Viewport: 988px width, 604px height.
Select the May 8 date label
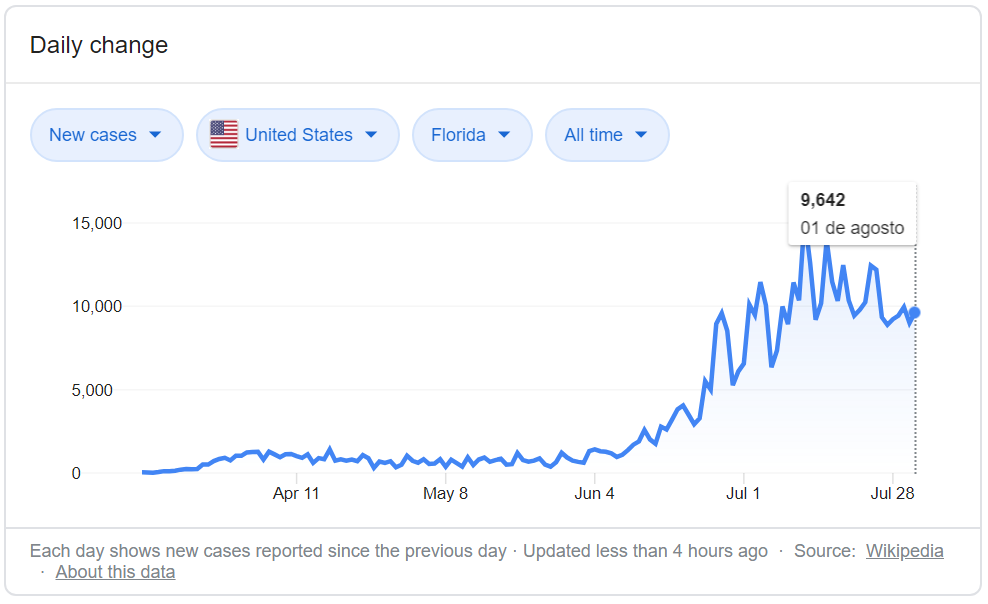(445, 493)
